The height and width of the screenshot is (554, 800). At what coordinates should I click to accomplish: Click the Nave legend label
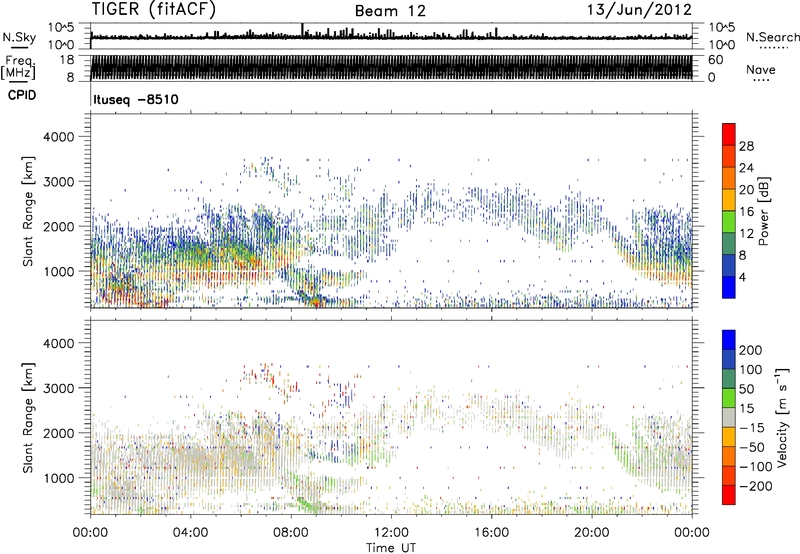point(761,69)
